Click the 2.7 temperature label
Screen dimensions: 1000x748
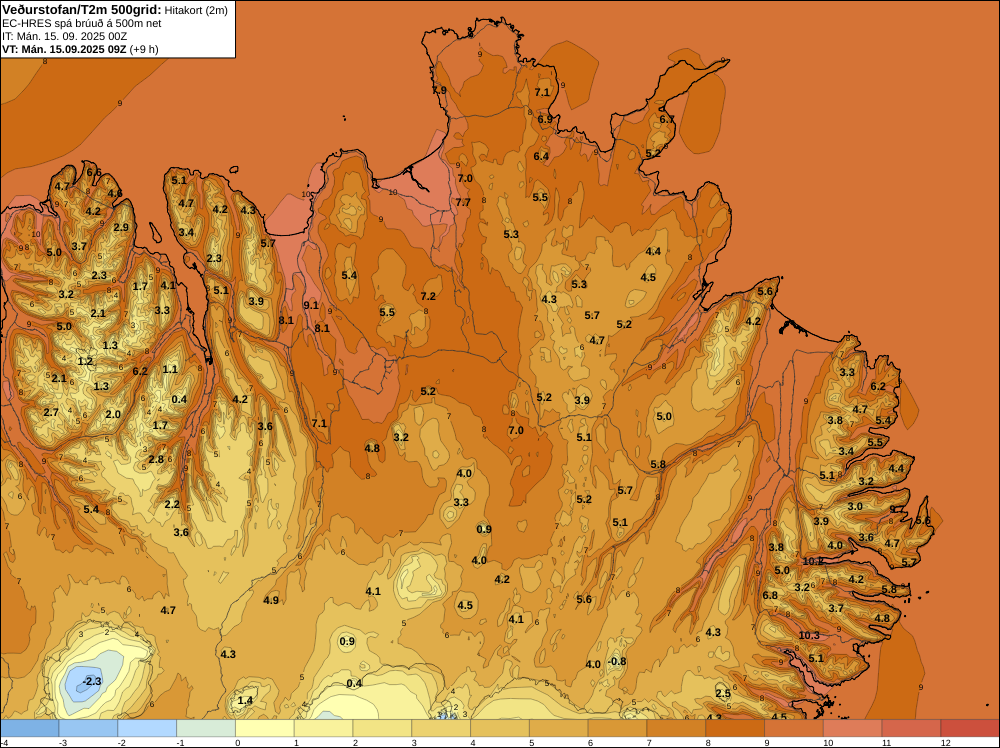51,413
